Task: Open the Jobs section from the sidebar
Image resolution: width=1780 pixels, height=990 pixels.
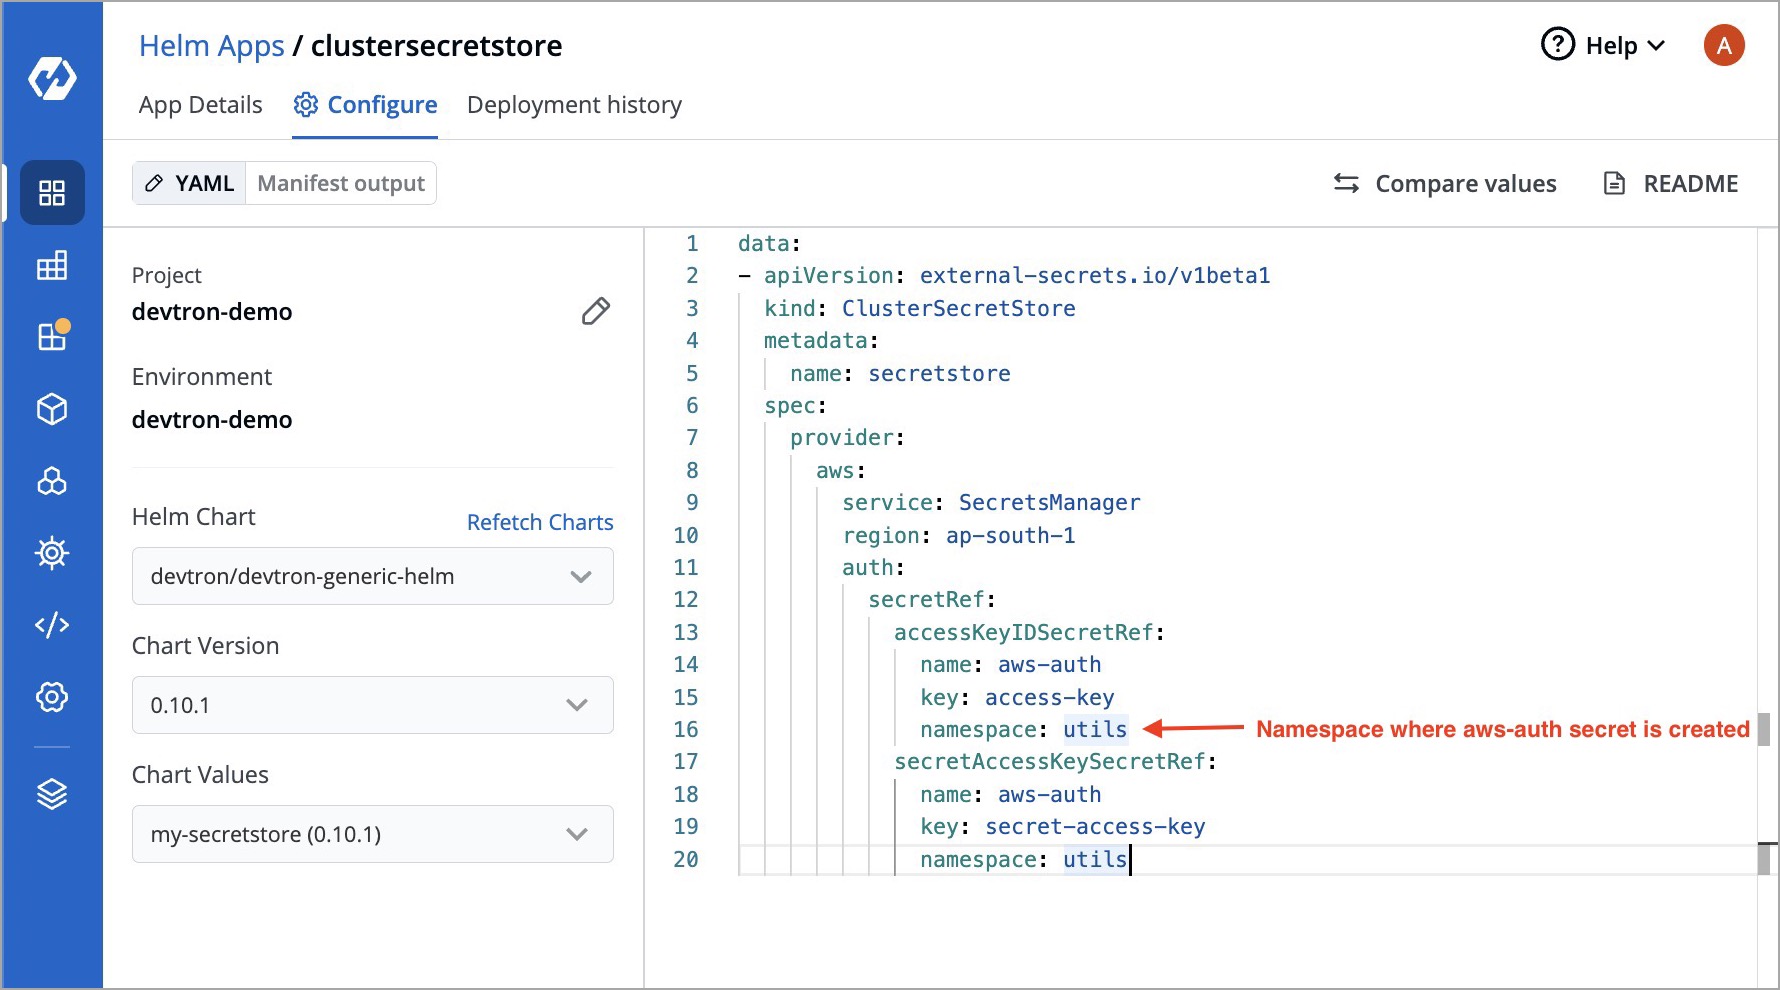Action: tap(51, 265)
